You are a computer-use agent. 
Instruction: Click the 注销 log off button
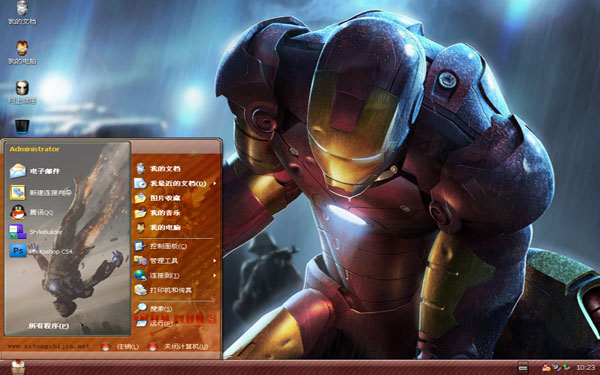[x=120, y=347]
